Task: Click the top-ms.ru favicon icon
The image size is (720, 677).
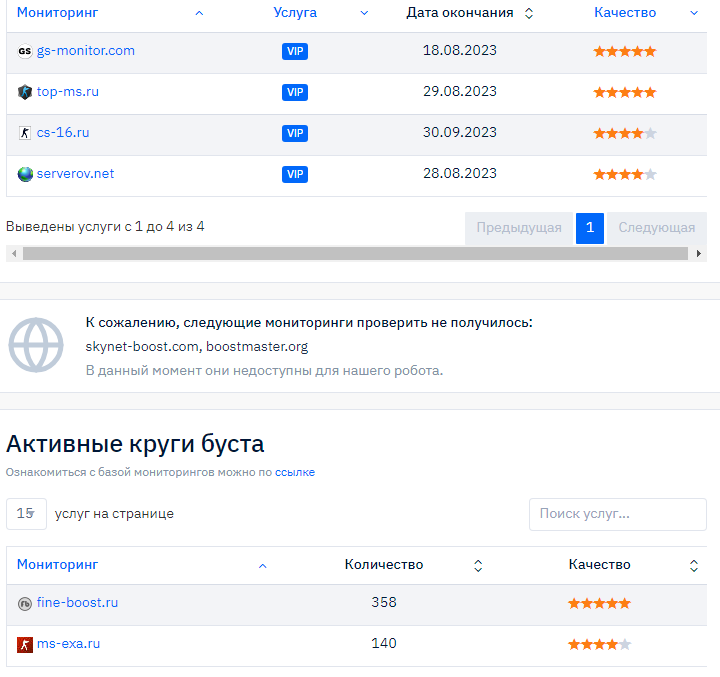Action: tap(25, 92)
